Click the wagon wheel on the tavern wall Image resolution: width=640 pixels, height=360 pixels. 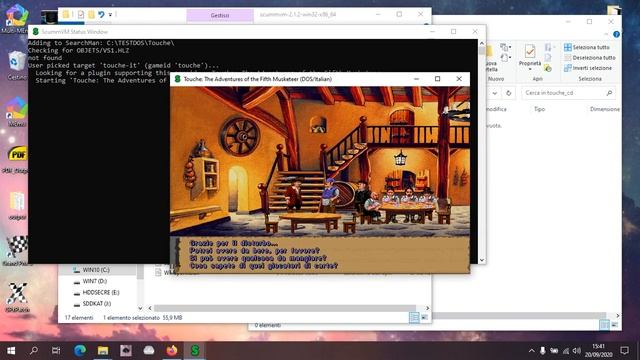pos(240,137)
